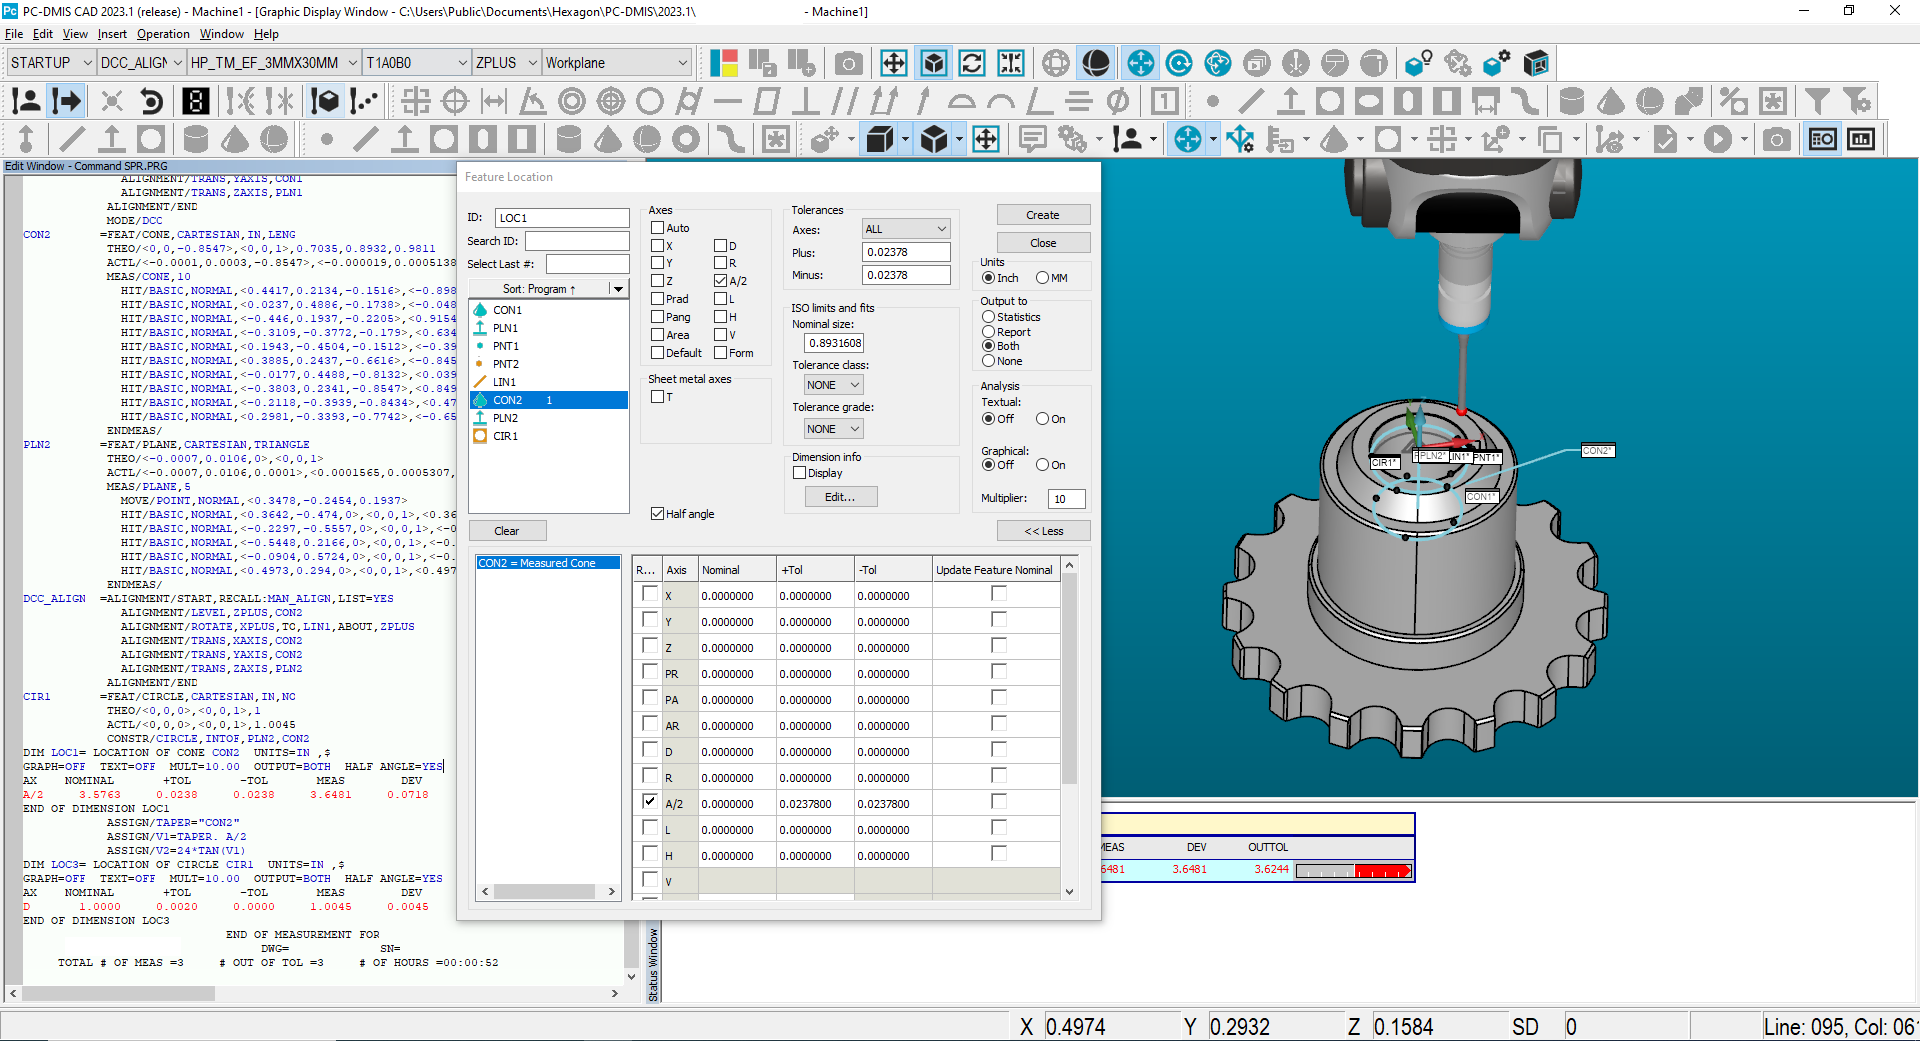Image resolution: width=1920 pixels, height=1041 pixels.
Task: Toggle the solid sphere shading icon
Action: pos(1096,64)
